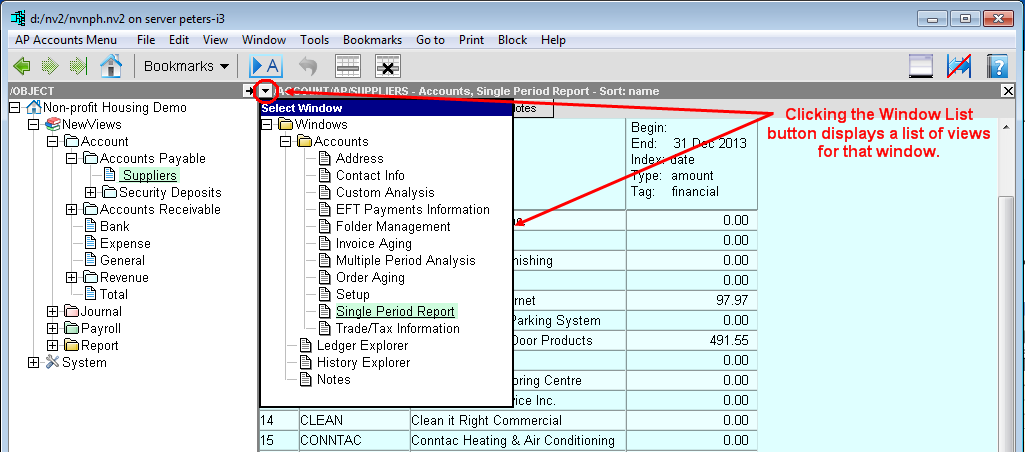This screenshot has width=1025, height=452.
Task: Select Ledger Explorer in window list
Action: [362, 345]
